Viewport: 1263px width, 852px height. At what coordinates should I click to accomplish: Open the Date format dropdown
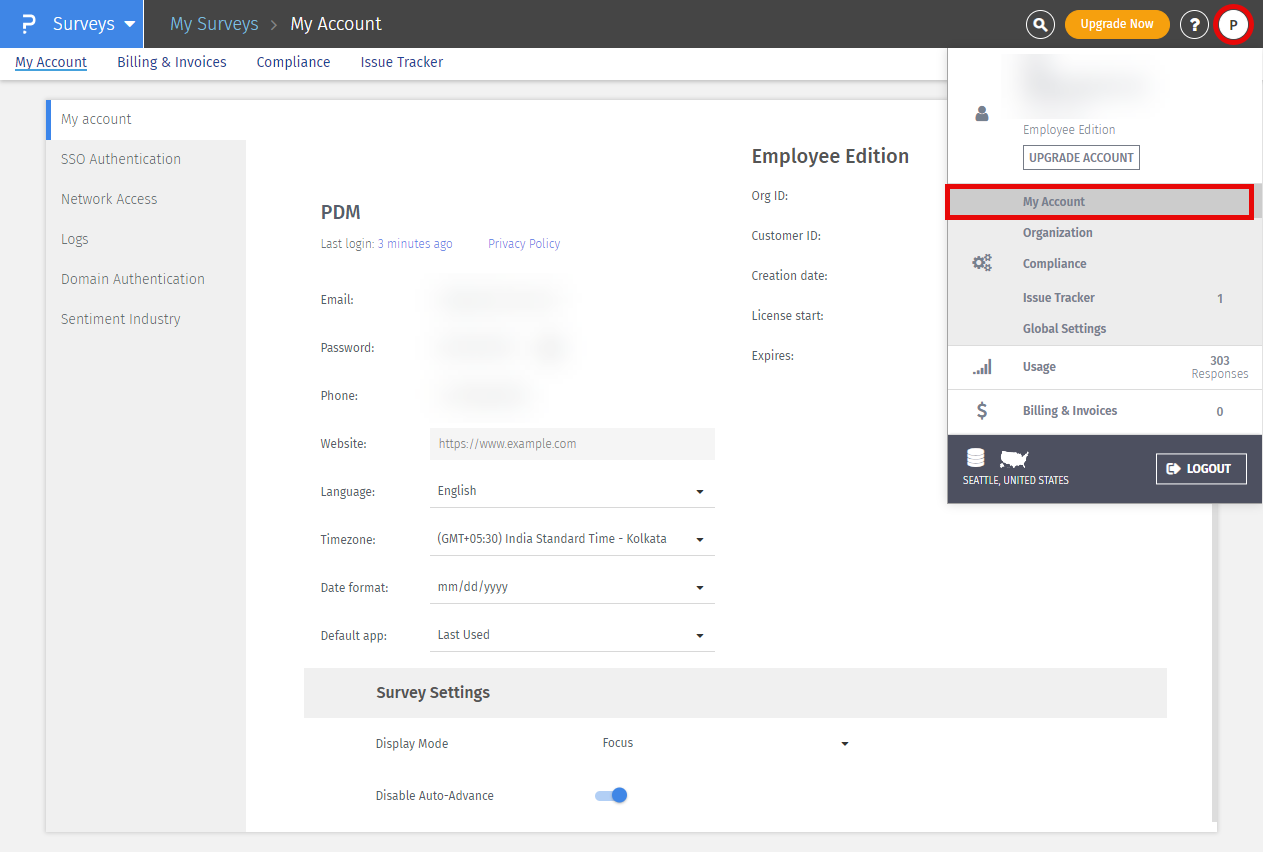[572, 587]
